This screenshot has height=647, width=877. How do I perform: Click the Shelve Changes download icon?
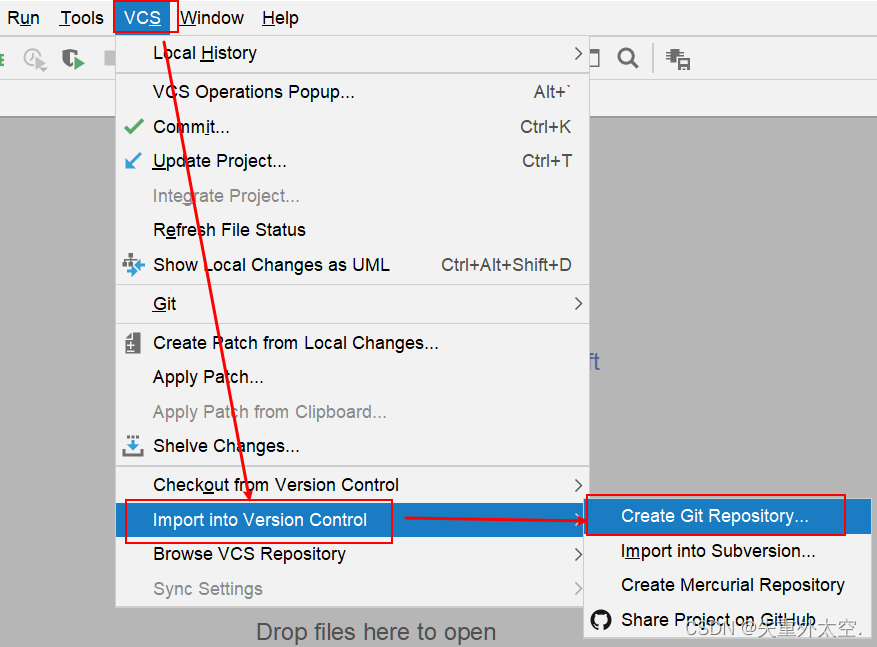click(133, 446)
